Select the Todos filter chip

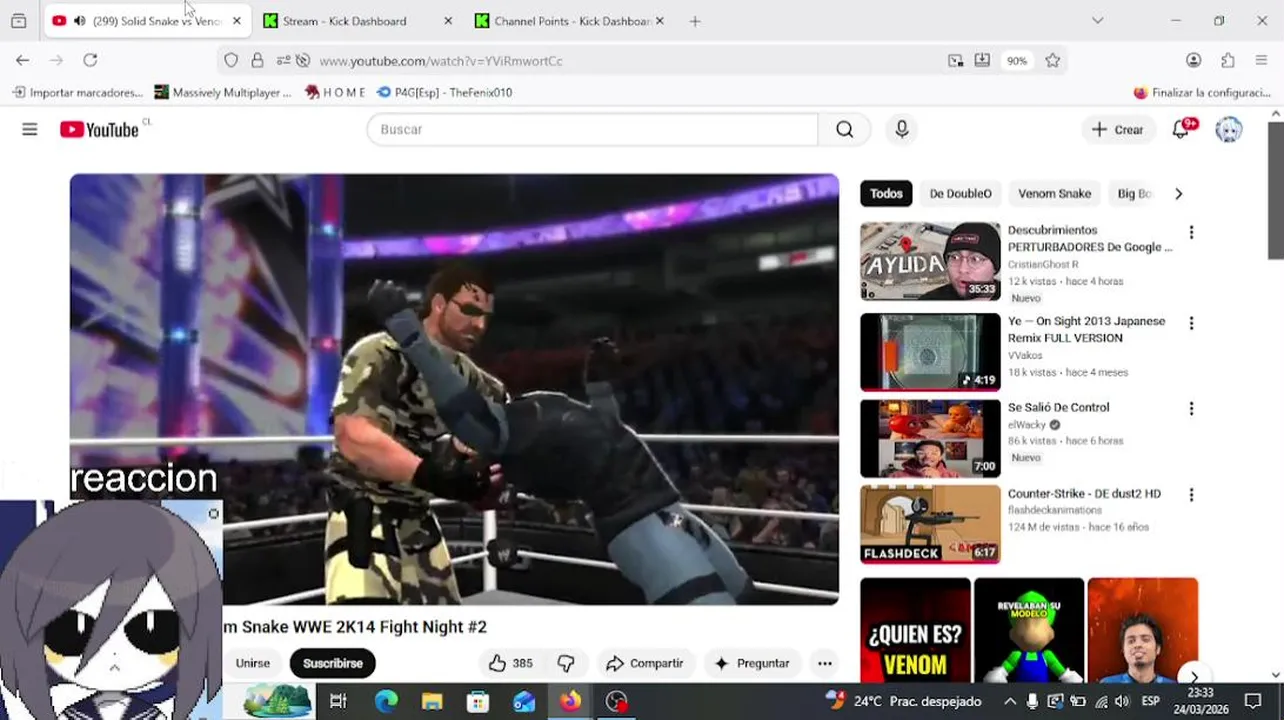coord(886,194)
